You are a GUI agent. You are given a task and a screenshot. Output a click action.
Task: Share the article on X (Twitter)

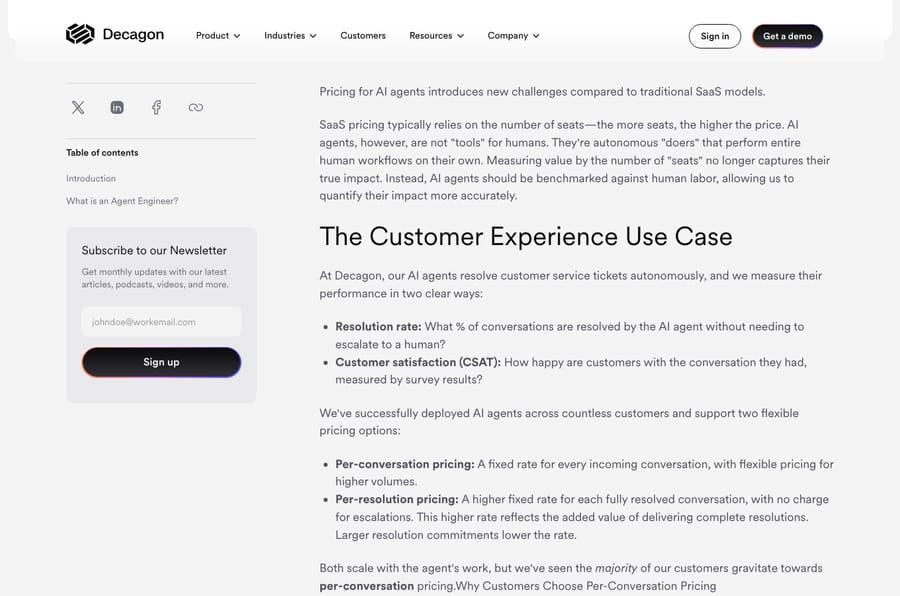click(x=78, y=107)
